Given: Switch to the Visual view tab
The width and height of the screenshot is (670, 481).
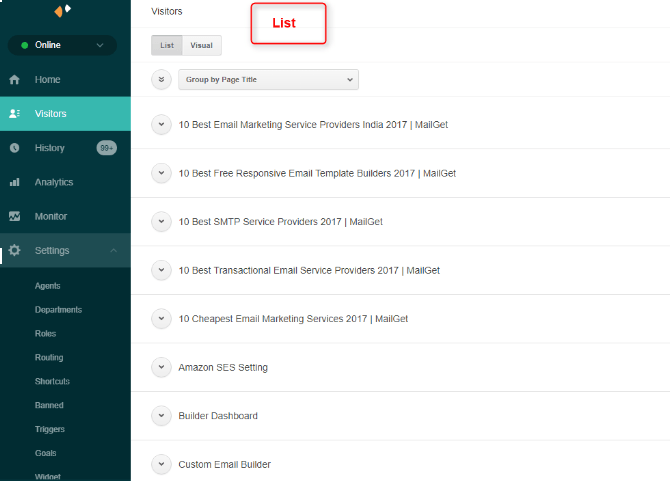Looking at the screenshot, I should [201, 45].
